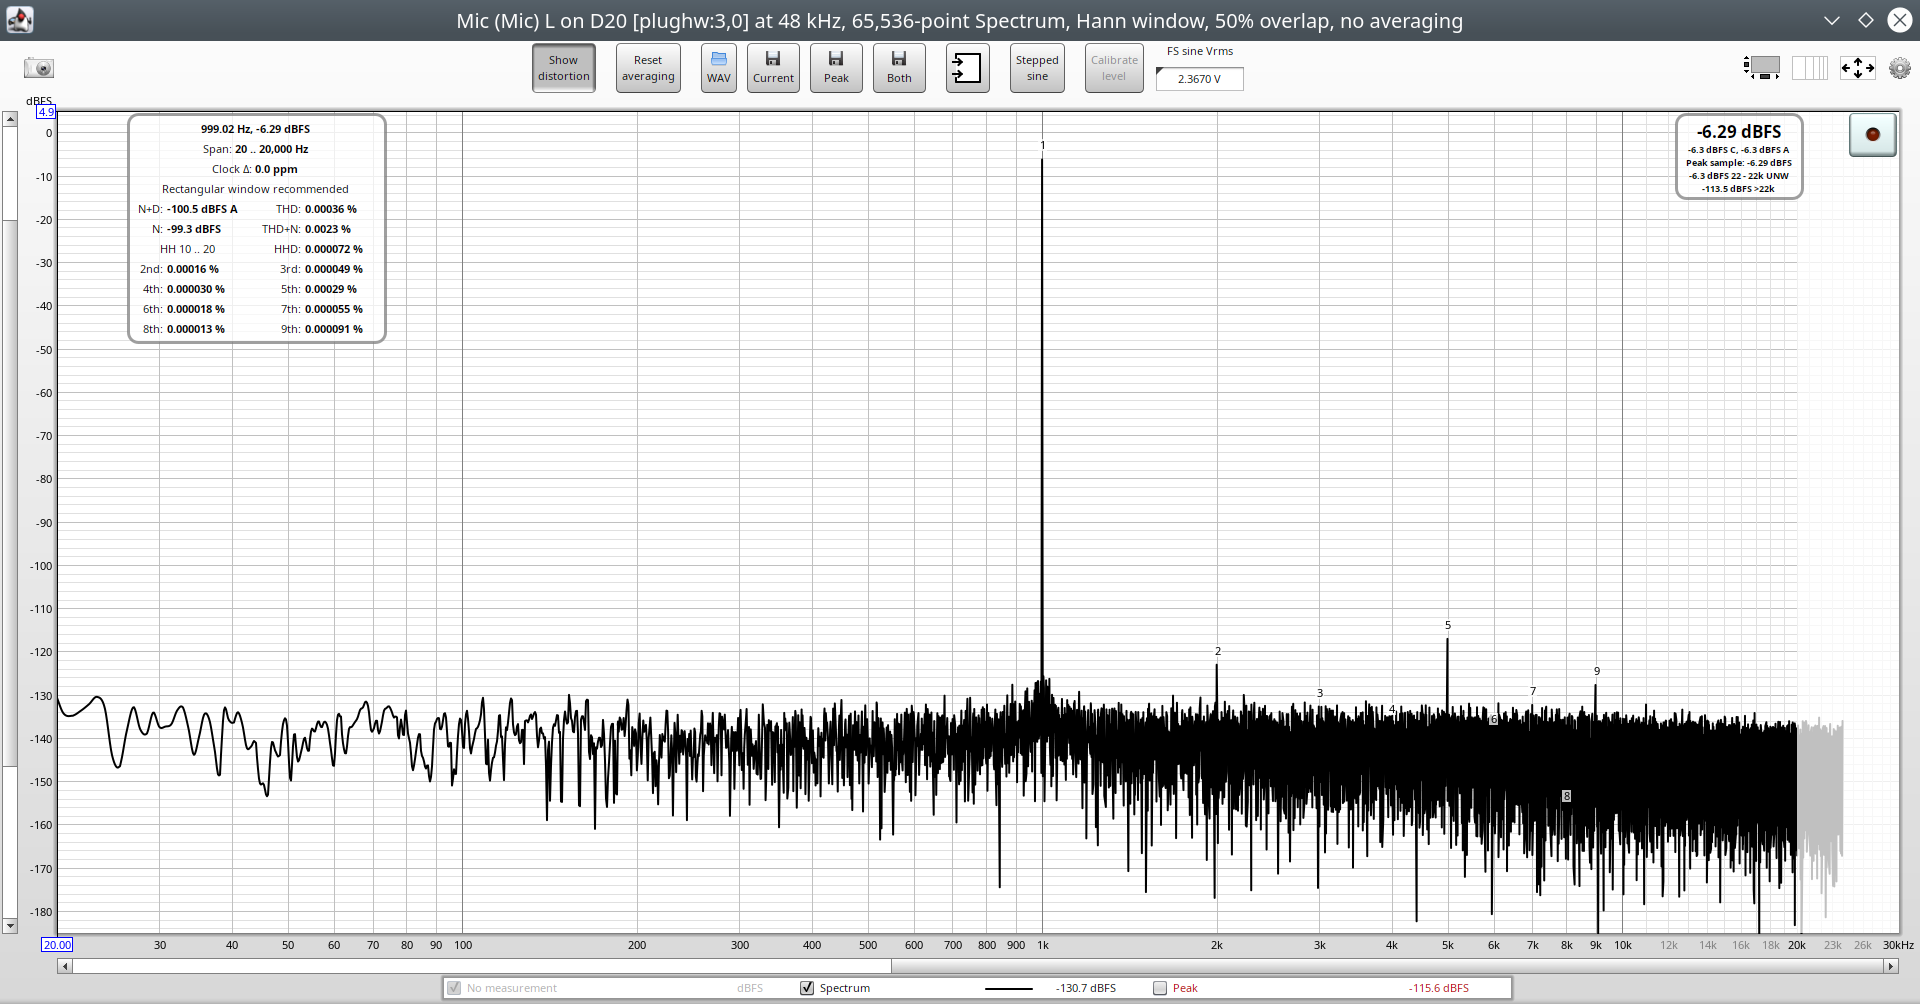Click the vertical scrollbar thumb
The image size is (1920, 1004).
click(x=10, y=493)
